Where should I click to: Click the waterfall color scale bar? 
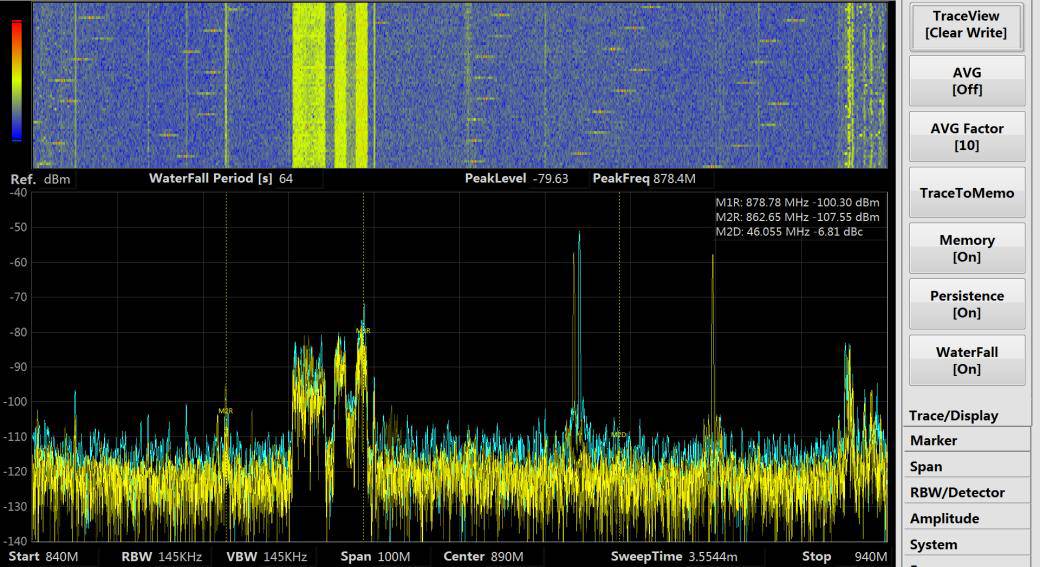click(16, 80)
